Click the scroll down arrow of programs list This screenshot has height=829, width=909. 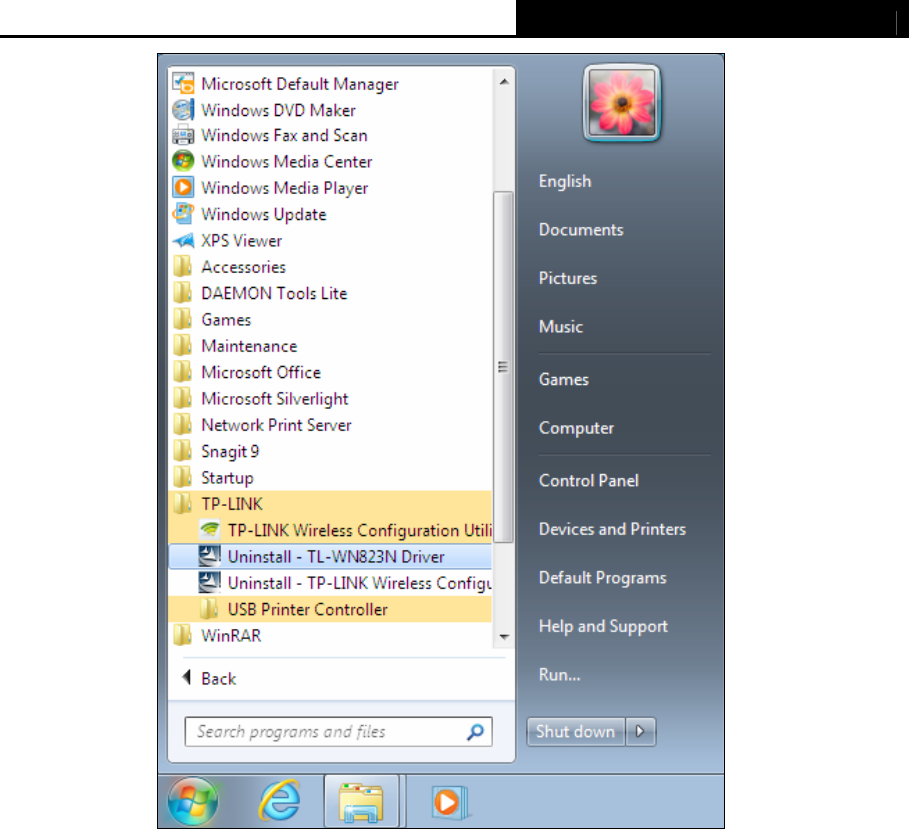(504, 637)
